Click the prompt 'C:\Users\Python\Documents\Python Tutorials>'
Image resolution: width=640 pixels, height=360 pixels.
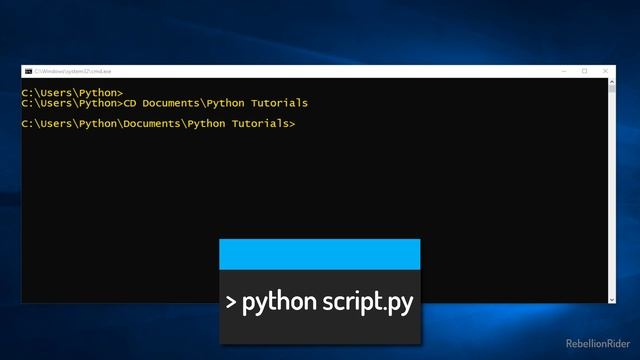click(158, 123)
